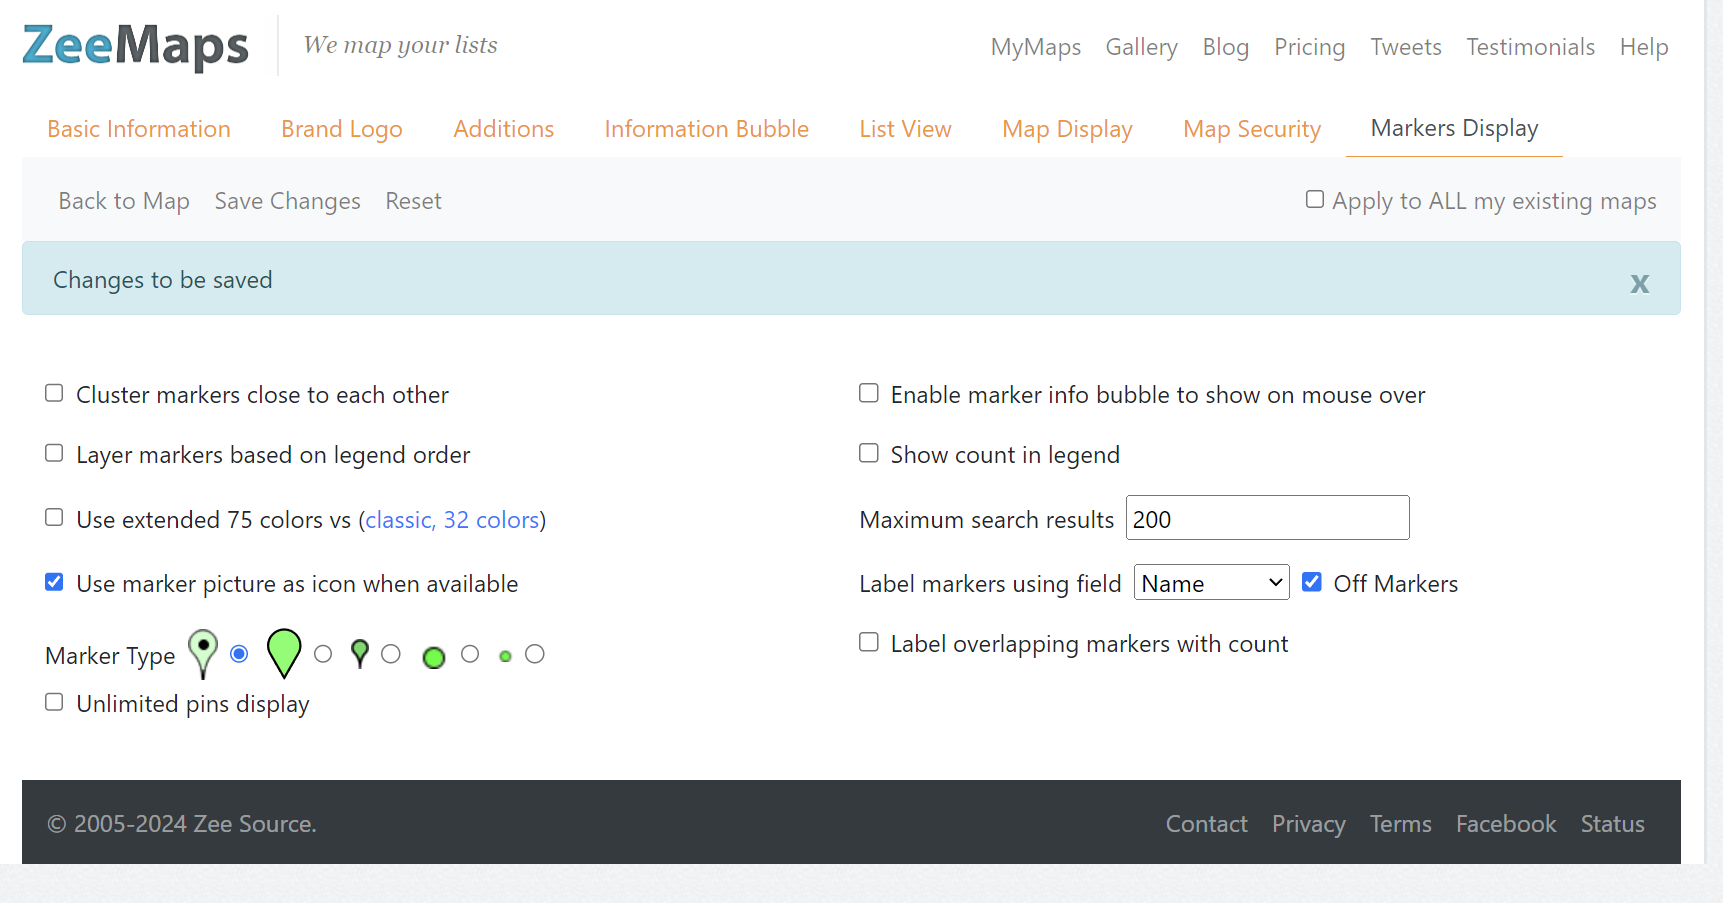Open the Label markers using field dropdown

[x=1211, y=582]
